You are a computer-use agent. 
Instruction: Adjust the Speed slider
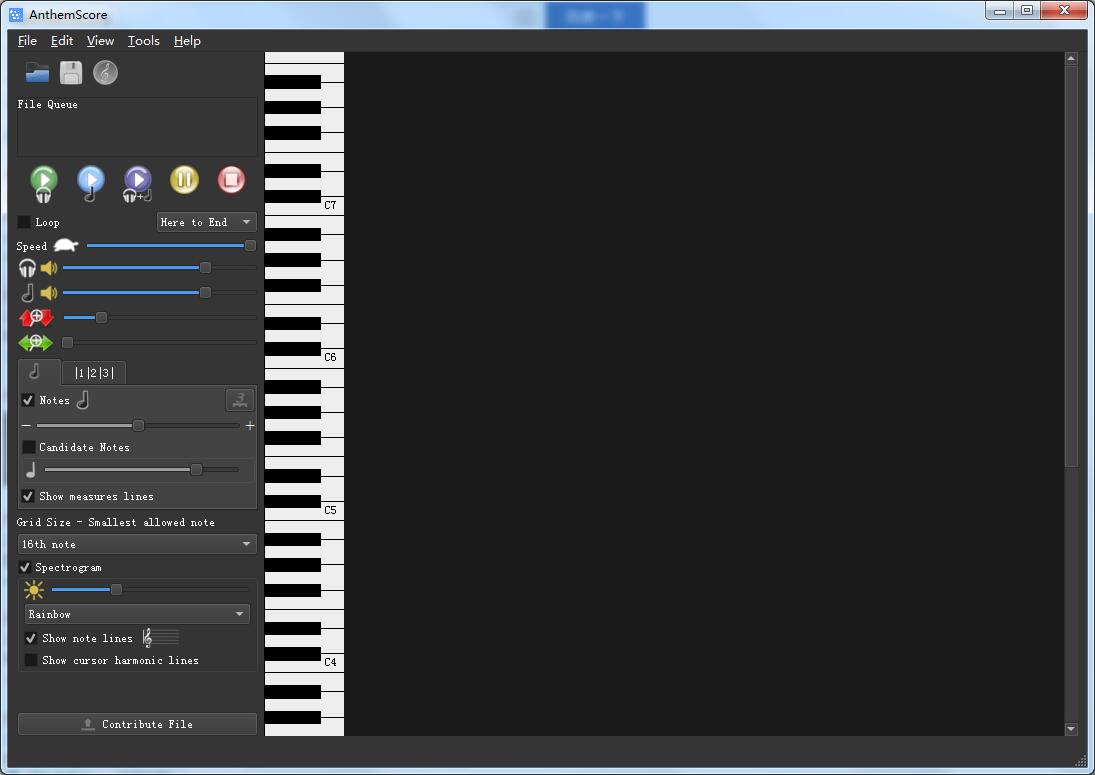(x=171, y=246)
